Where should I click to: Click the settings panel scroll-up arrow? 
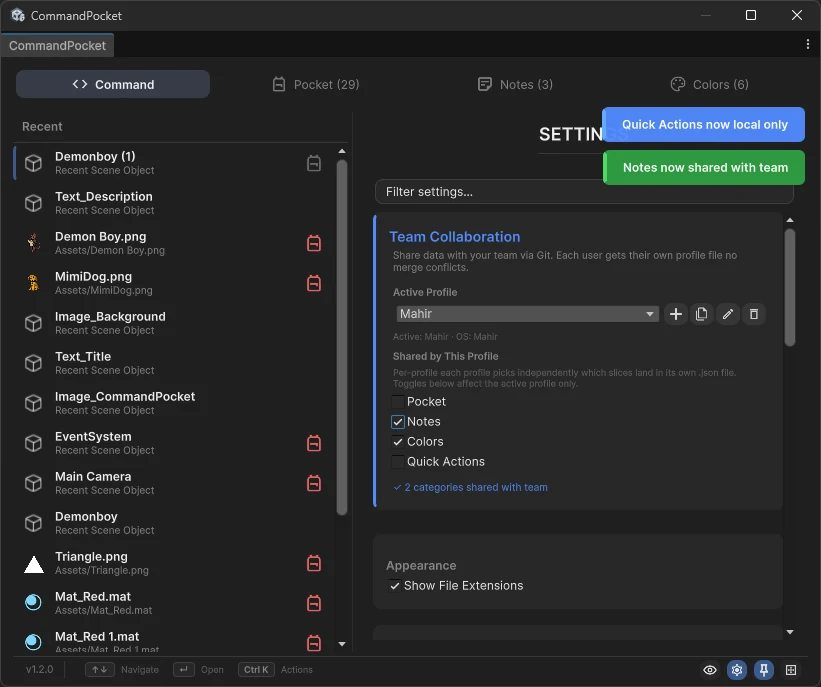790,220
